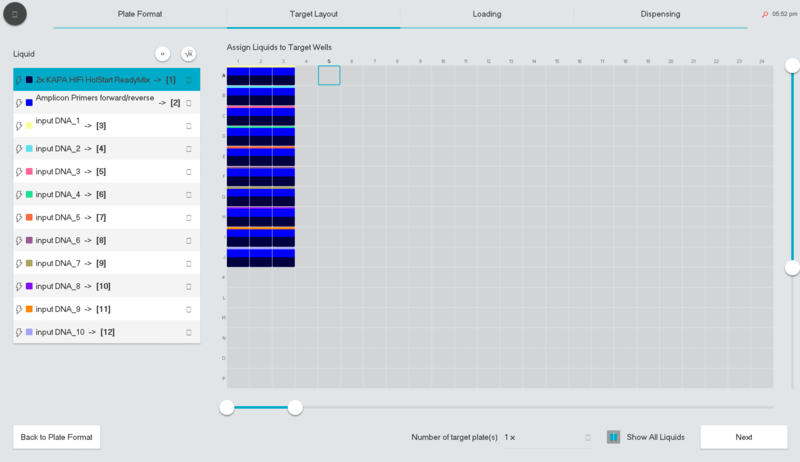The height and width of the screenshot is (462, 800).
Task: Click the Next button
Action: click(x=744, y=437)
